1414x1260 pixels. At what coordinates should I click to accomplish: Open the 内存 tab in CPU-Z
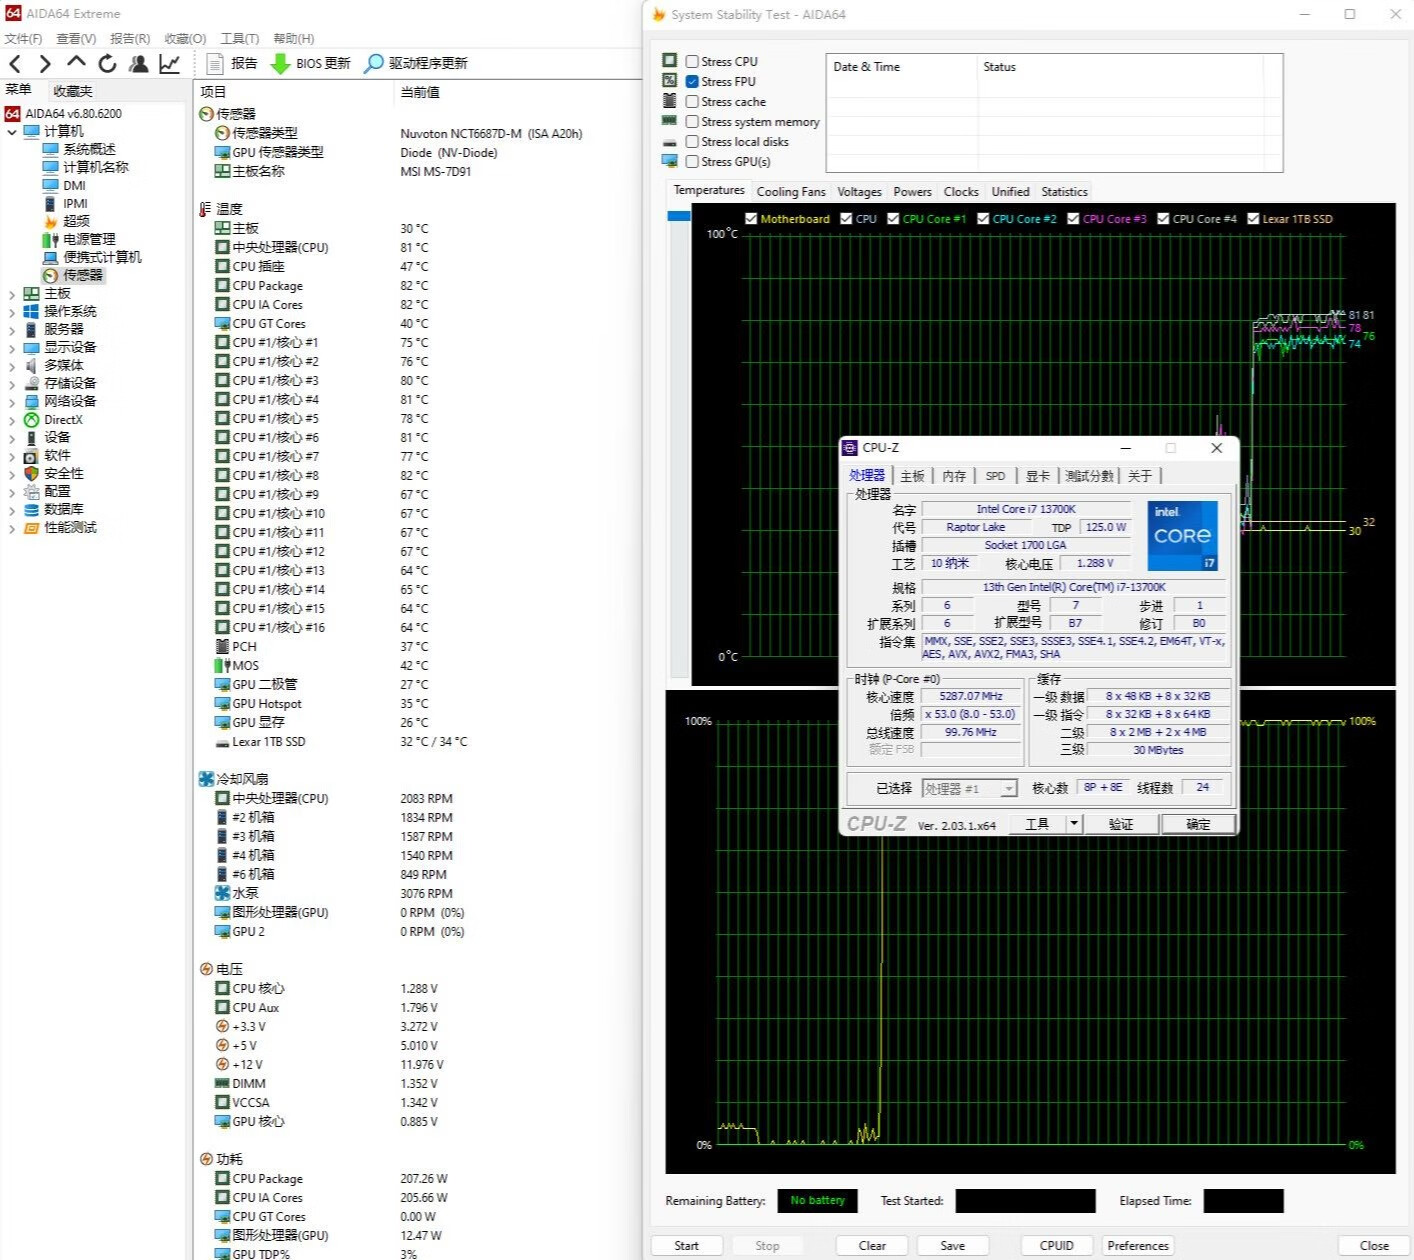click(x=954, y=476)
